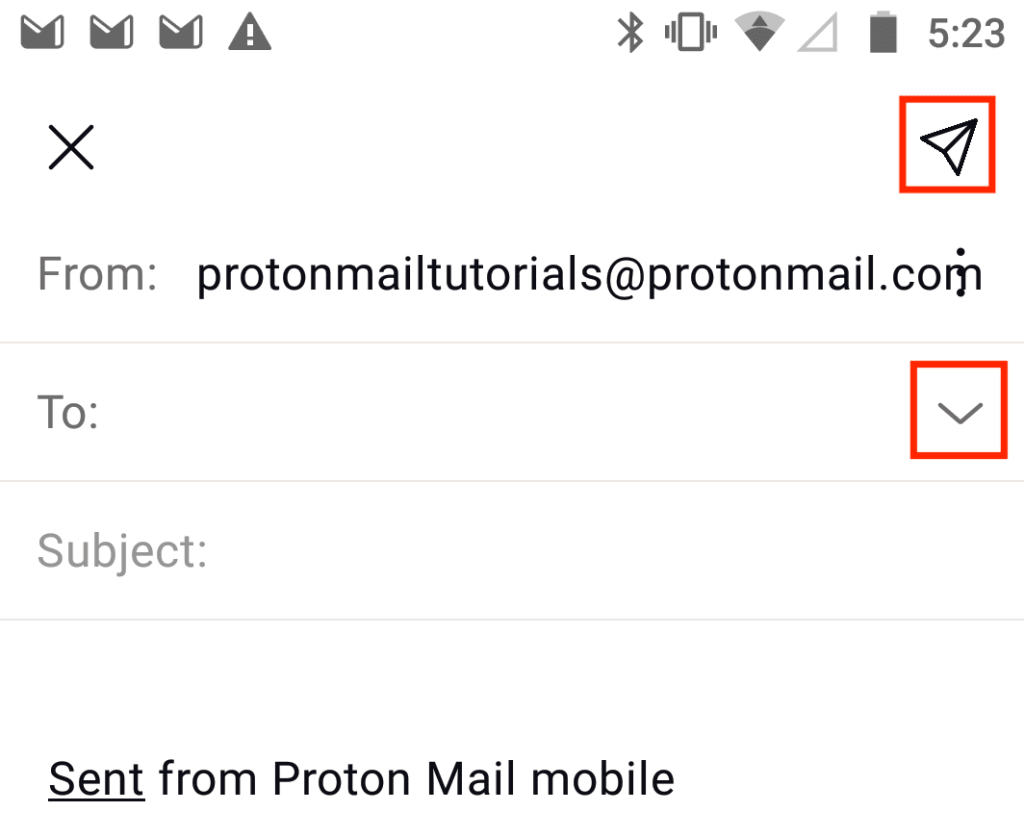Image resolution: width=1024 pixels, height=837 pixels.
Task: Focus the Subject field
Action: (x=512, y=551)
